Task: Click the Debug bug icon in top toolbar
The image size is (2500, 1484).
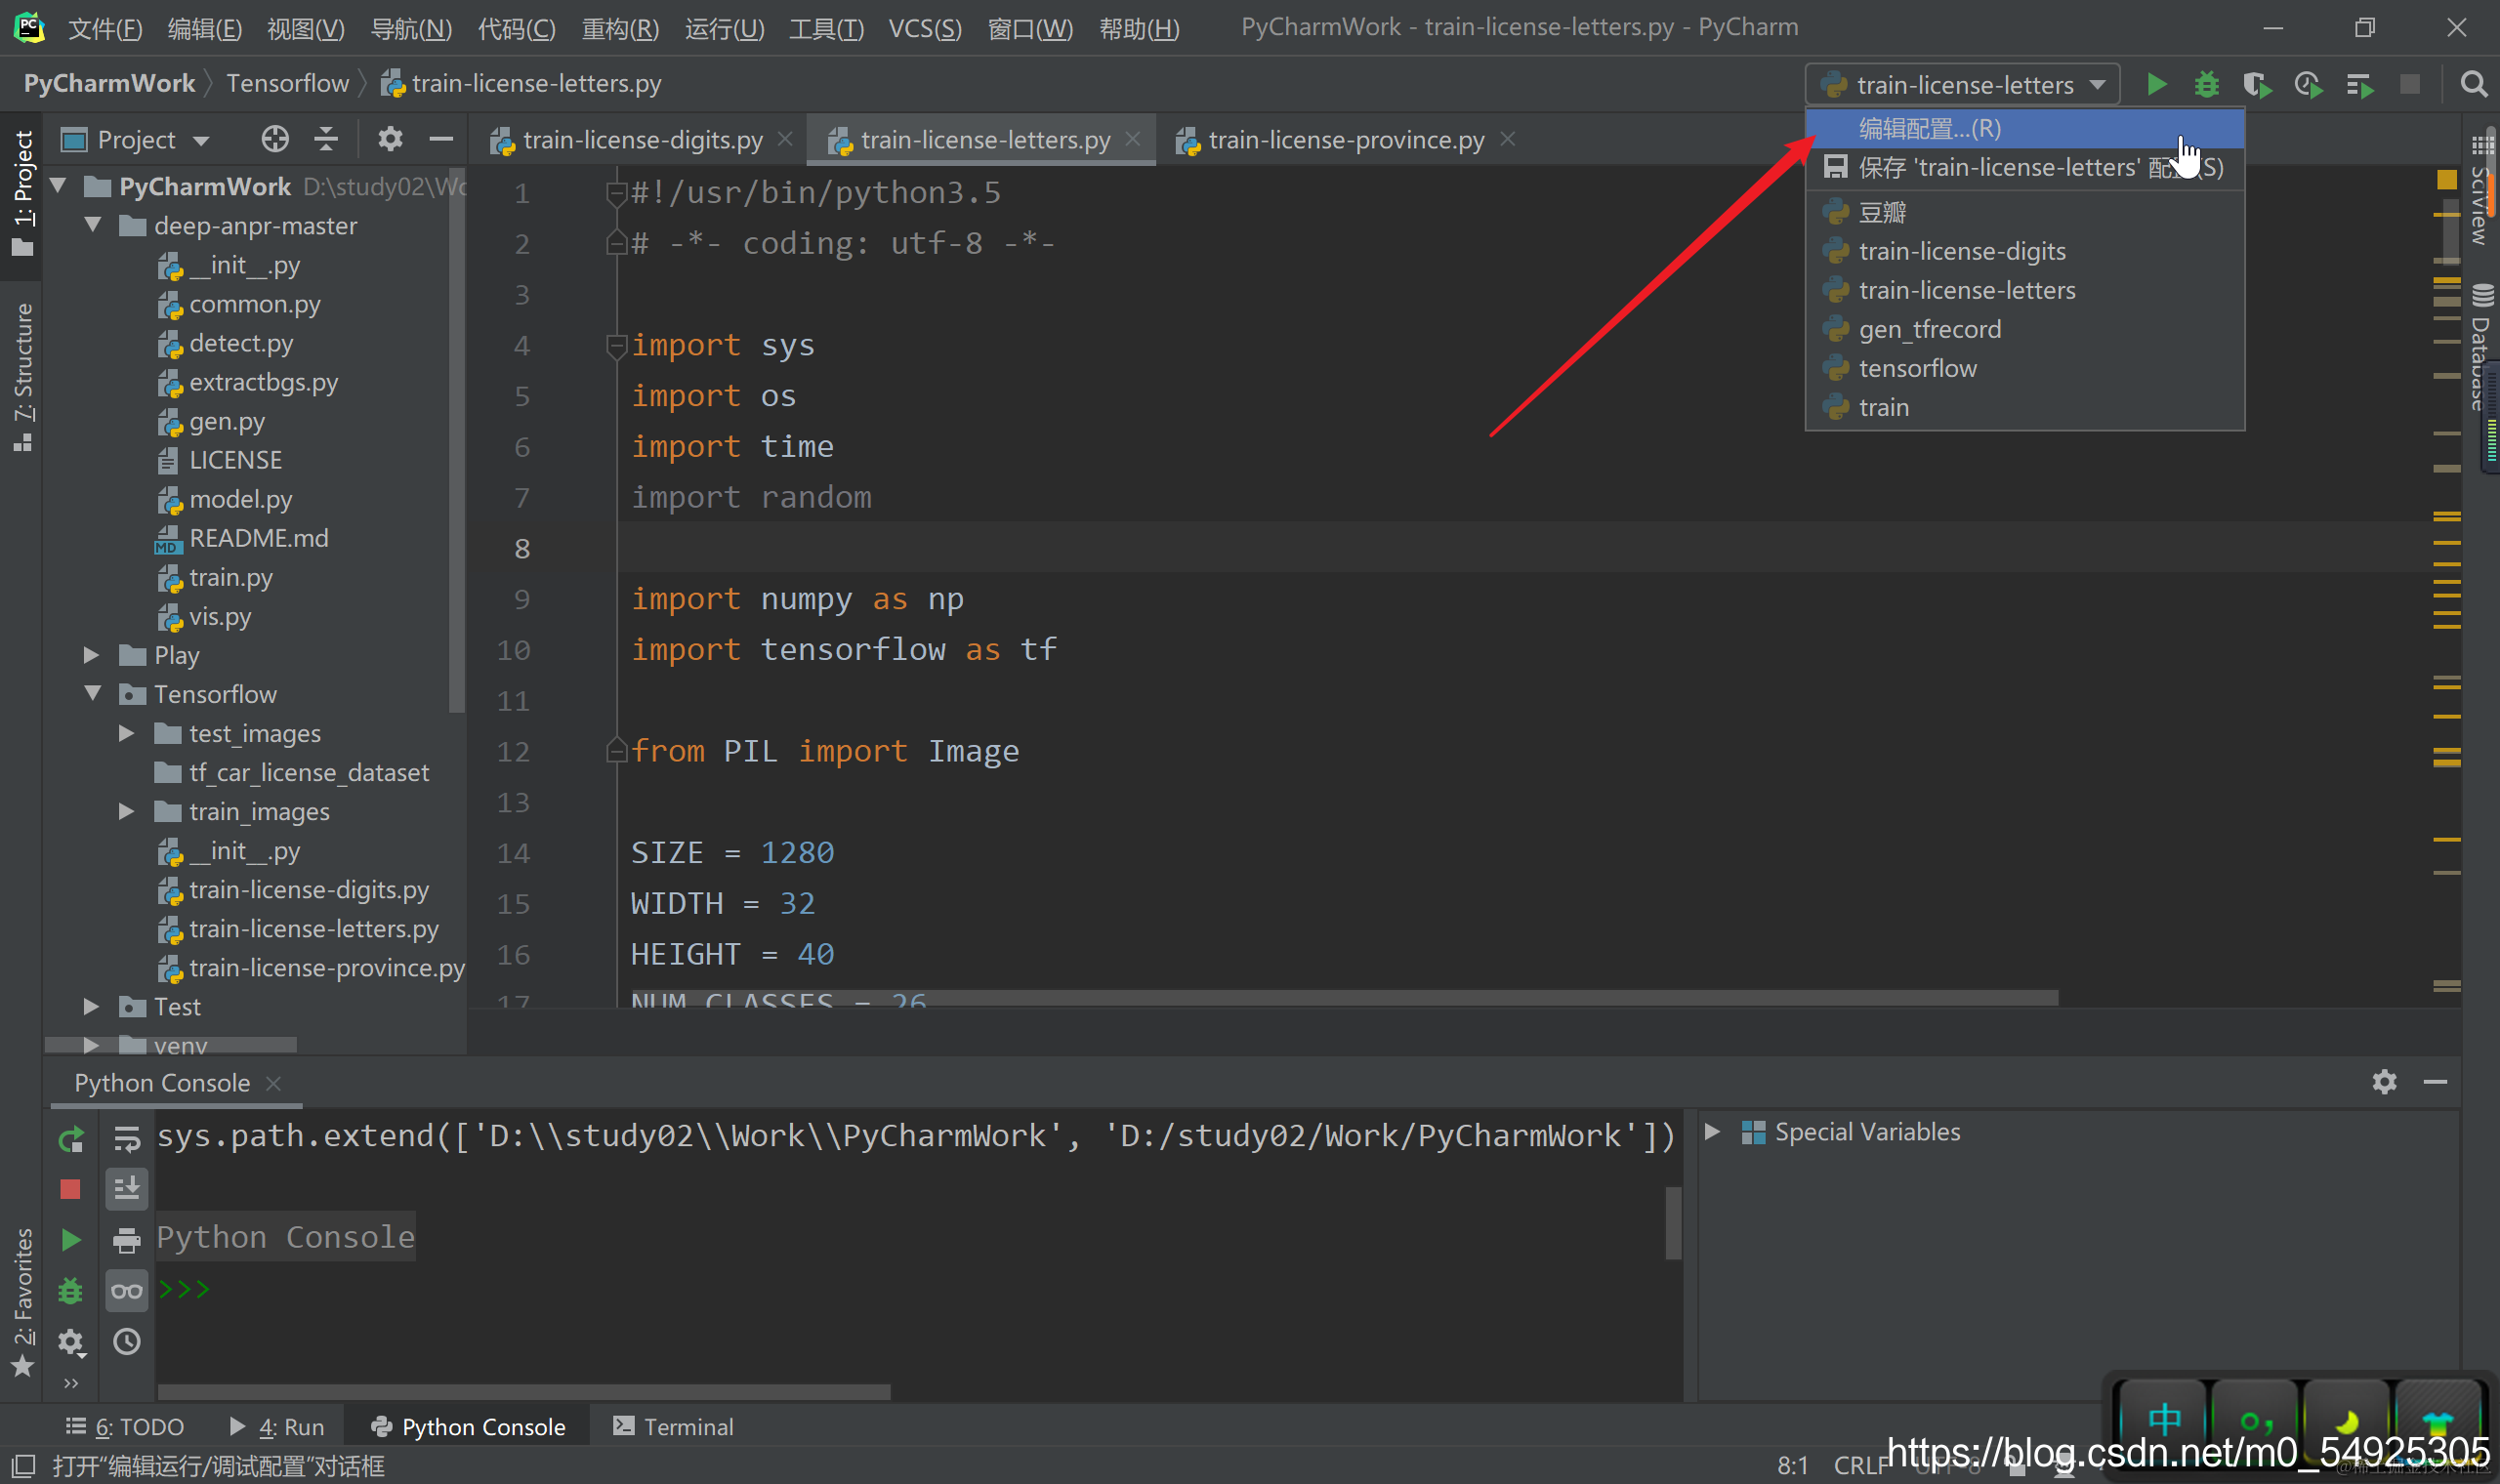Action: pyautogui.click(x=2206, y=85)
